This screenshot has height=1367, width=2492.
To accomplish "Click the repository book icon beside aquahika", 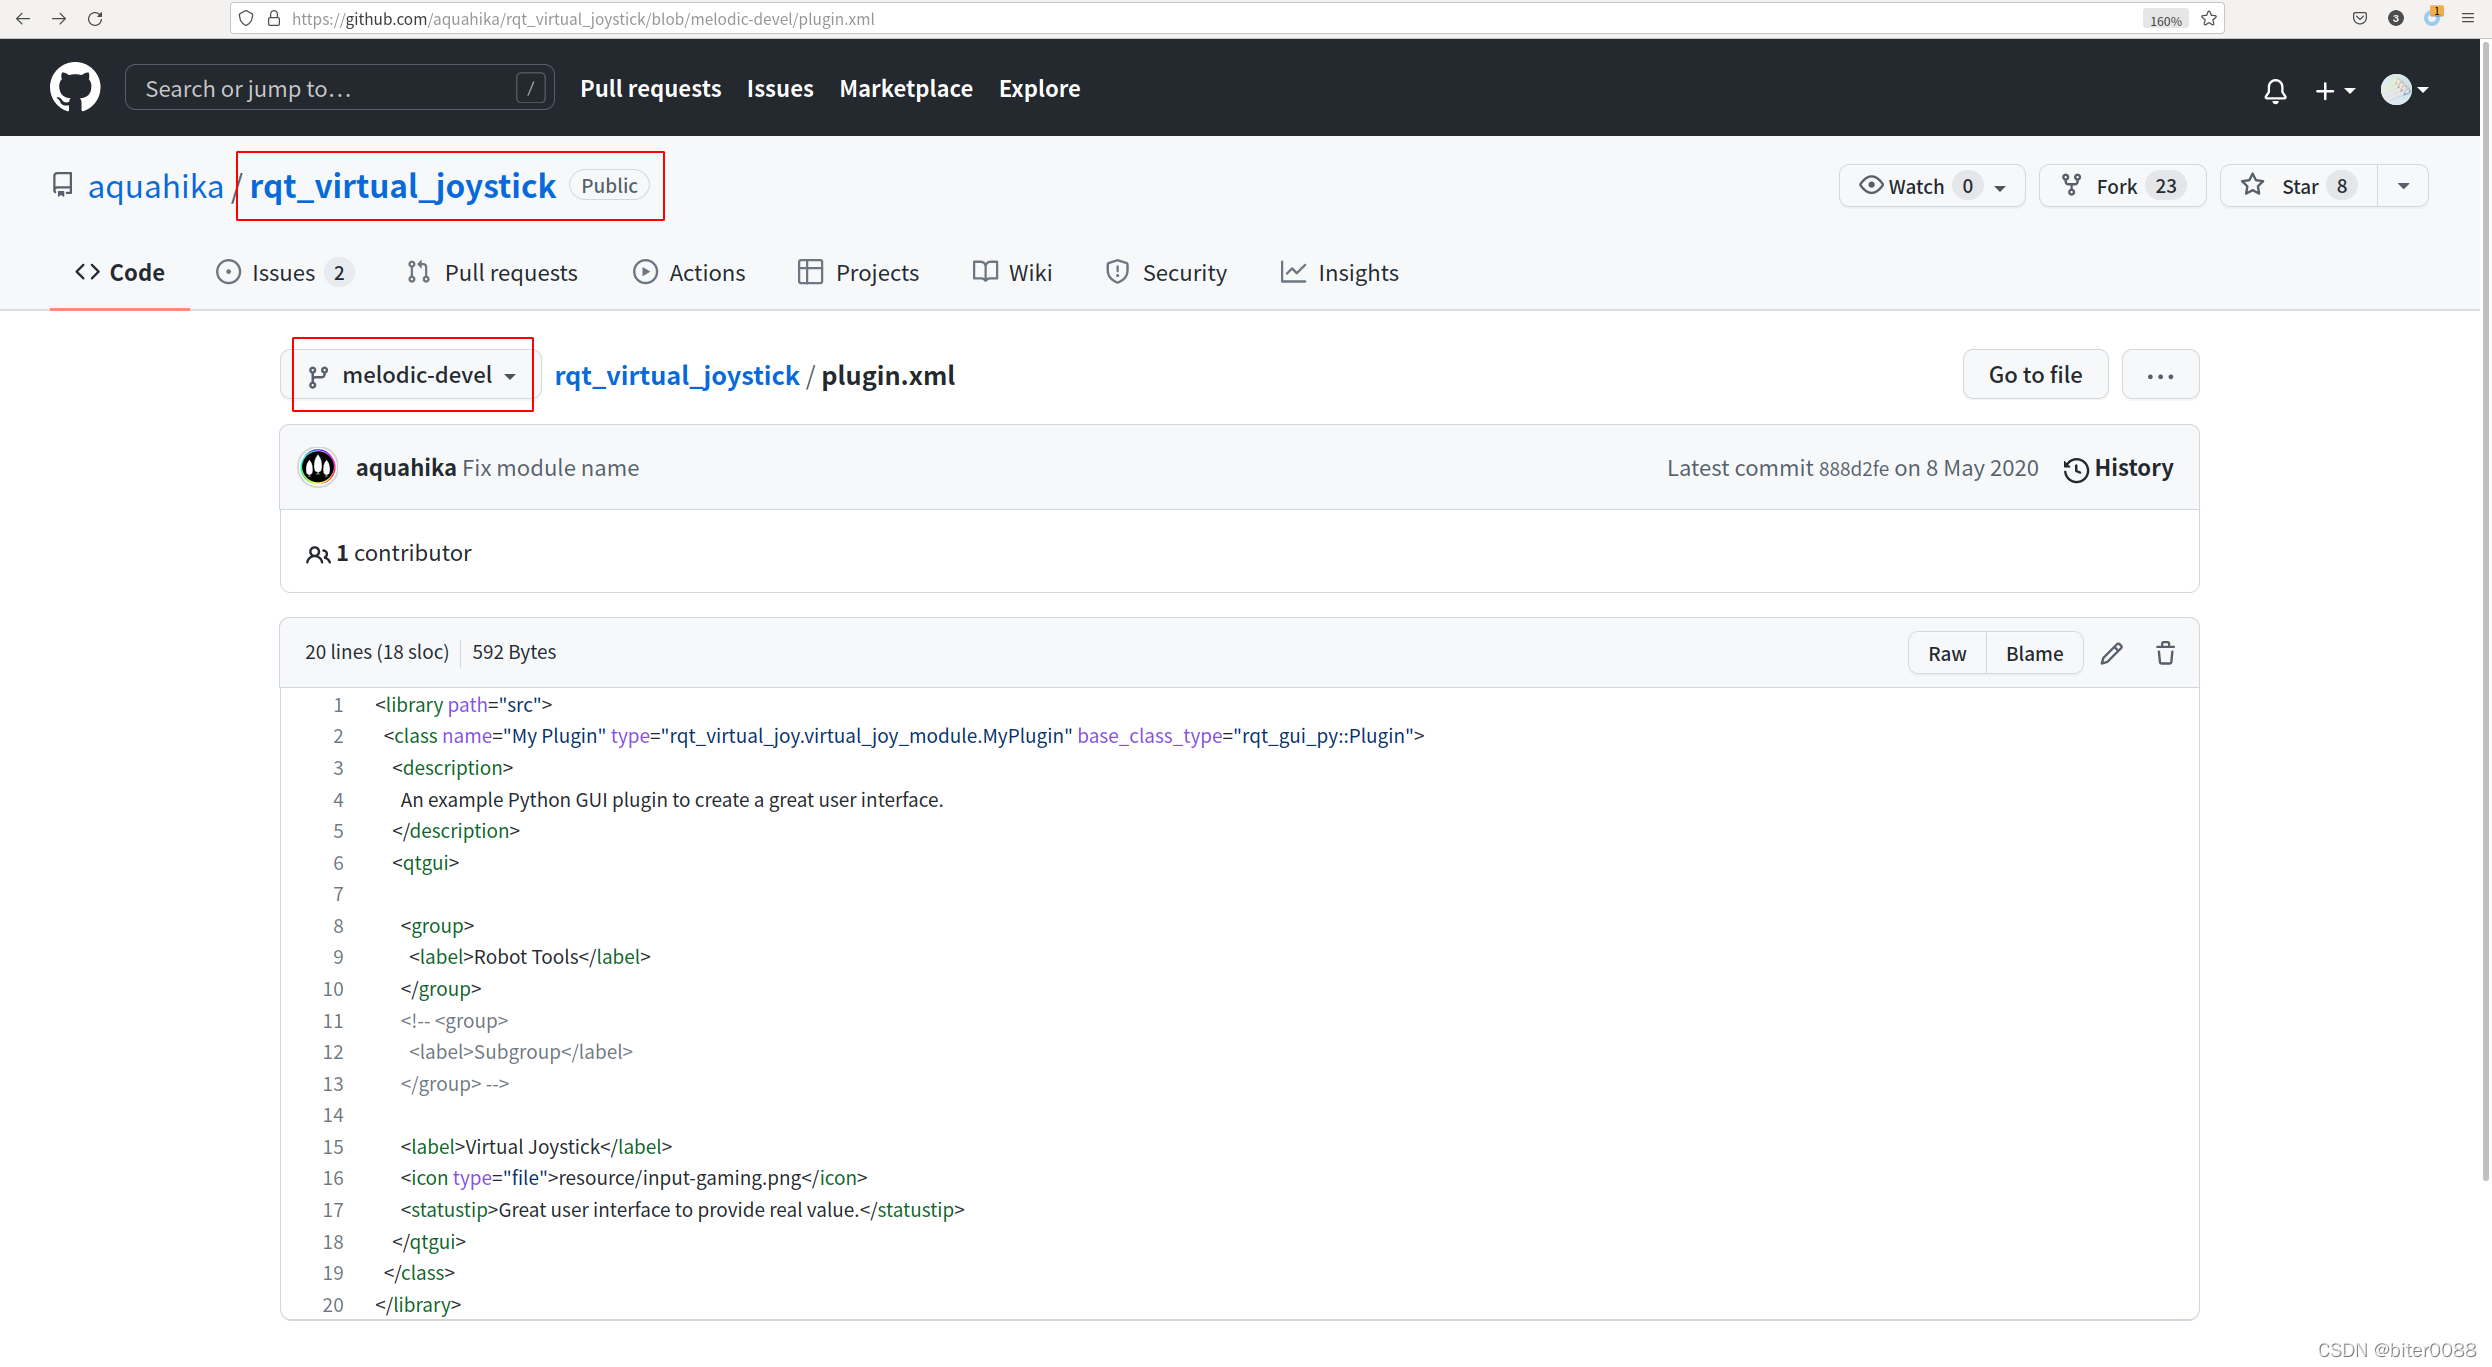I will click(62, 185).
